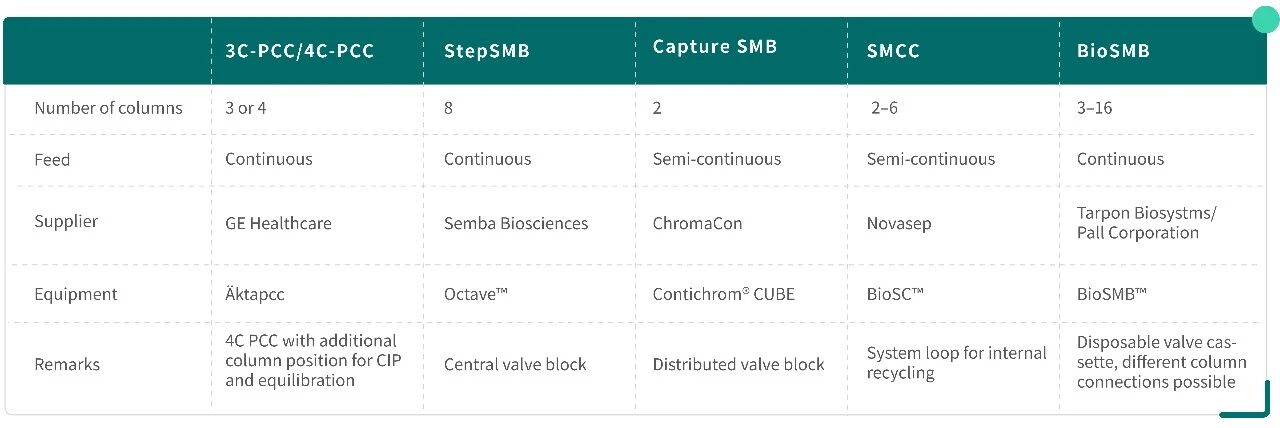Screen dimensions: 1280x428
Task: Click the BioSMB column header
Action: coord(1113,51)
